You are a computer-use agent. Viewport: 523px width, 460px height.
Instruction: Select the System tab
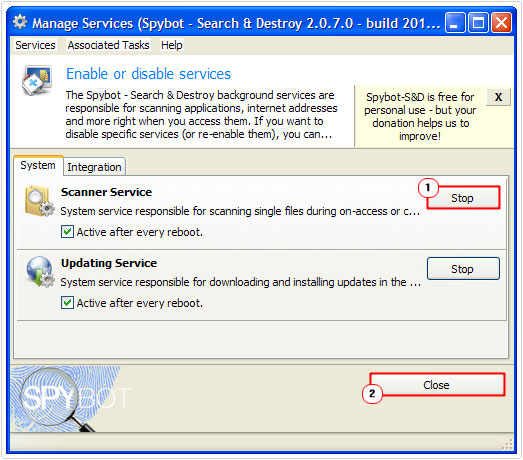(x=38, y=165)
